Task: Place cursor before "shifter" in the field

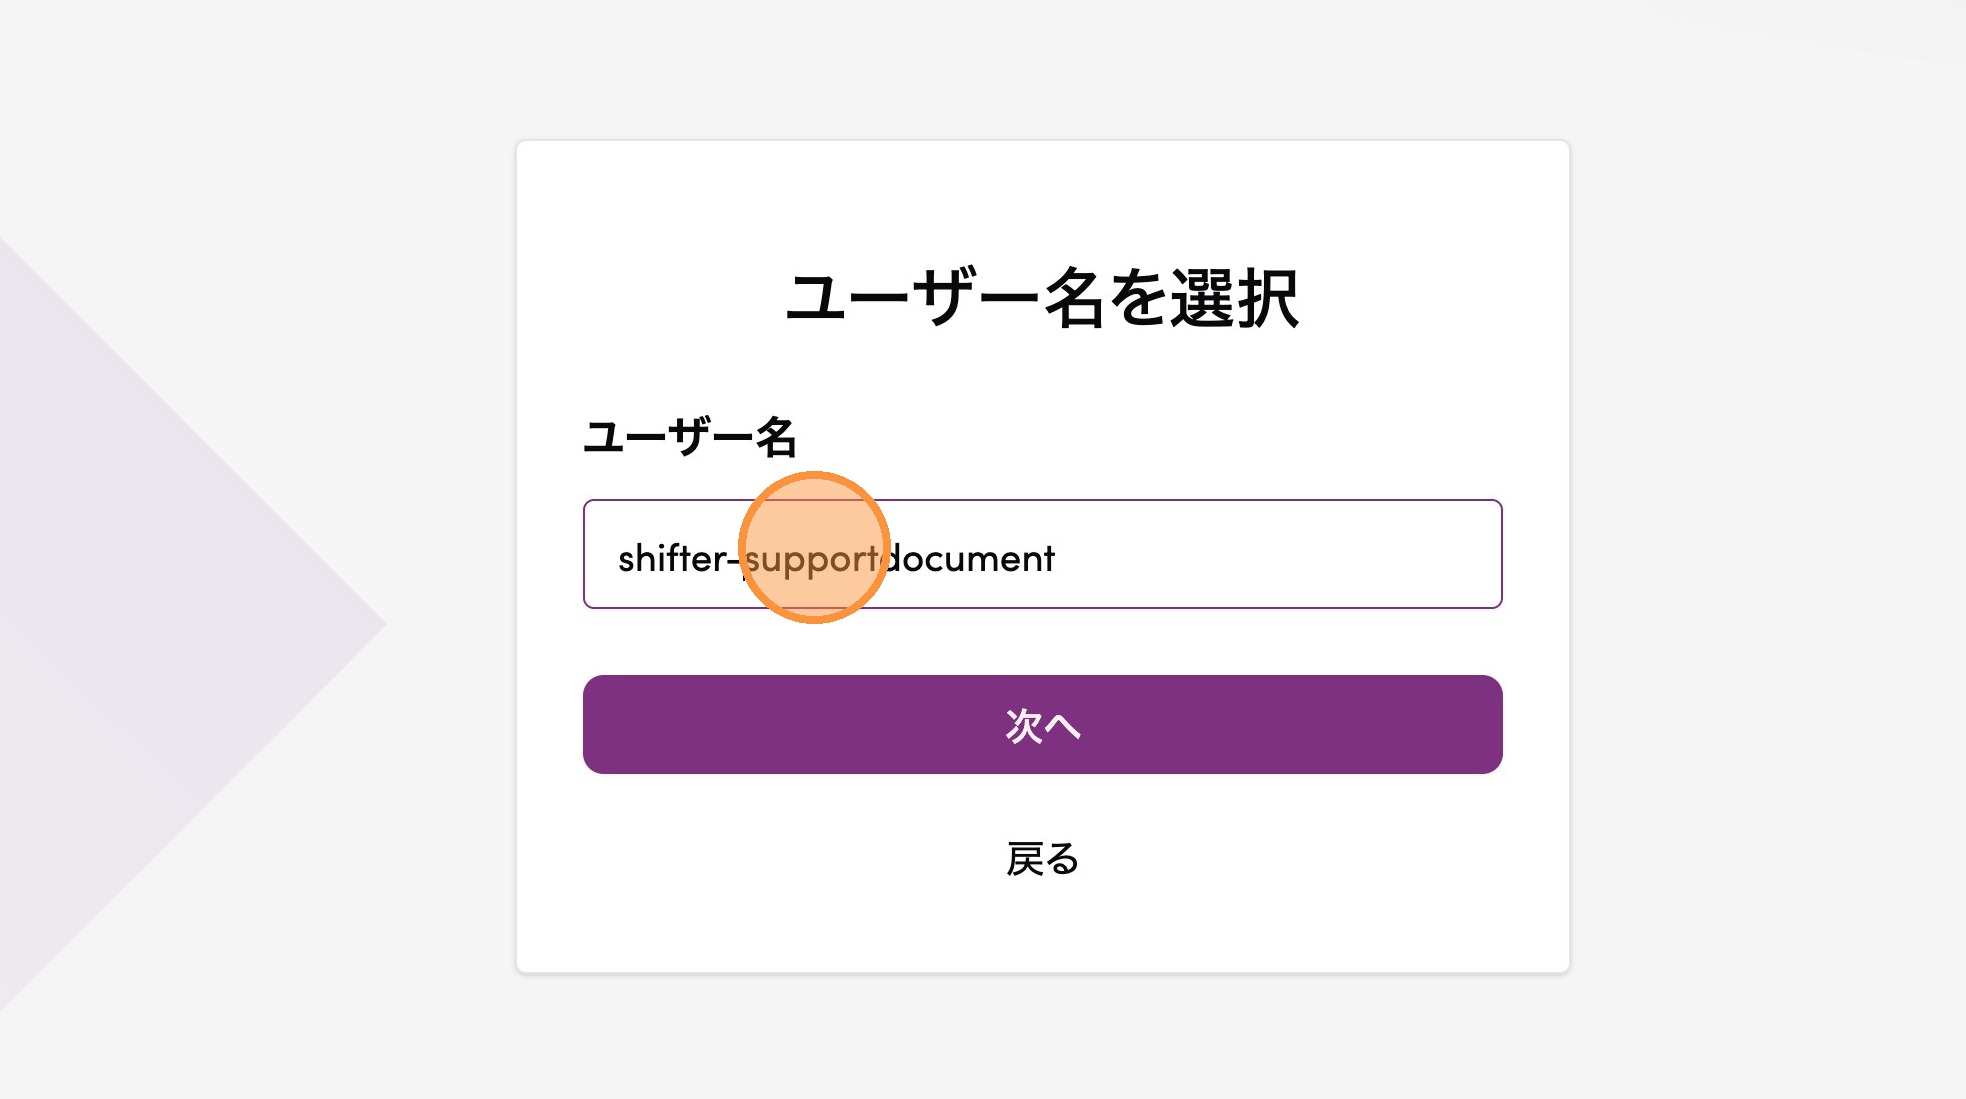Action: [x=618, y=558]
